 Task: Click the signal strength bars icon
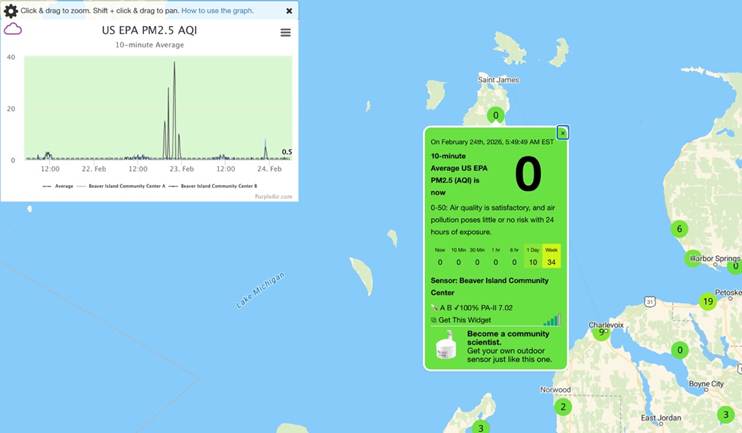pyautogui.click(x=551, y=320)
